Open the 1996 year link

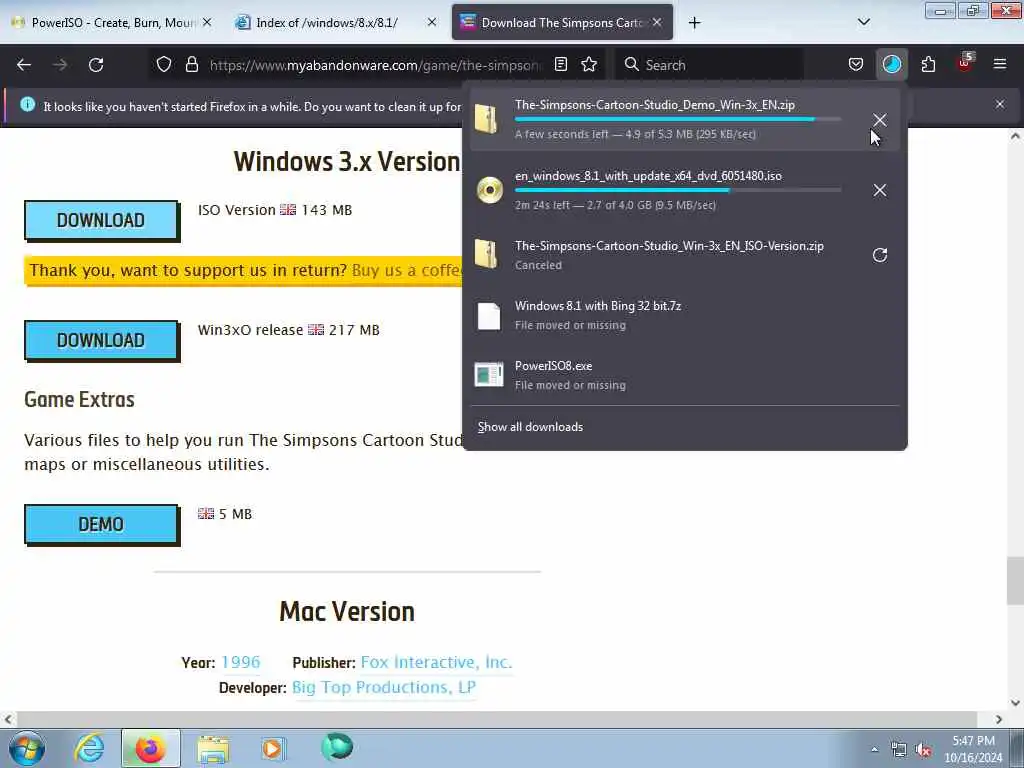240,662
